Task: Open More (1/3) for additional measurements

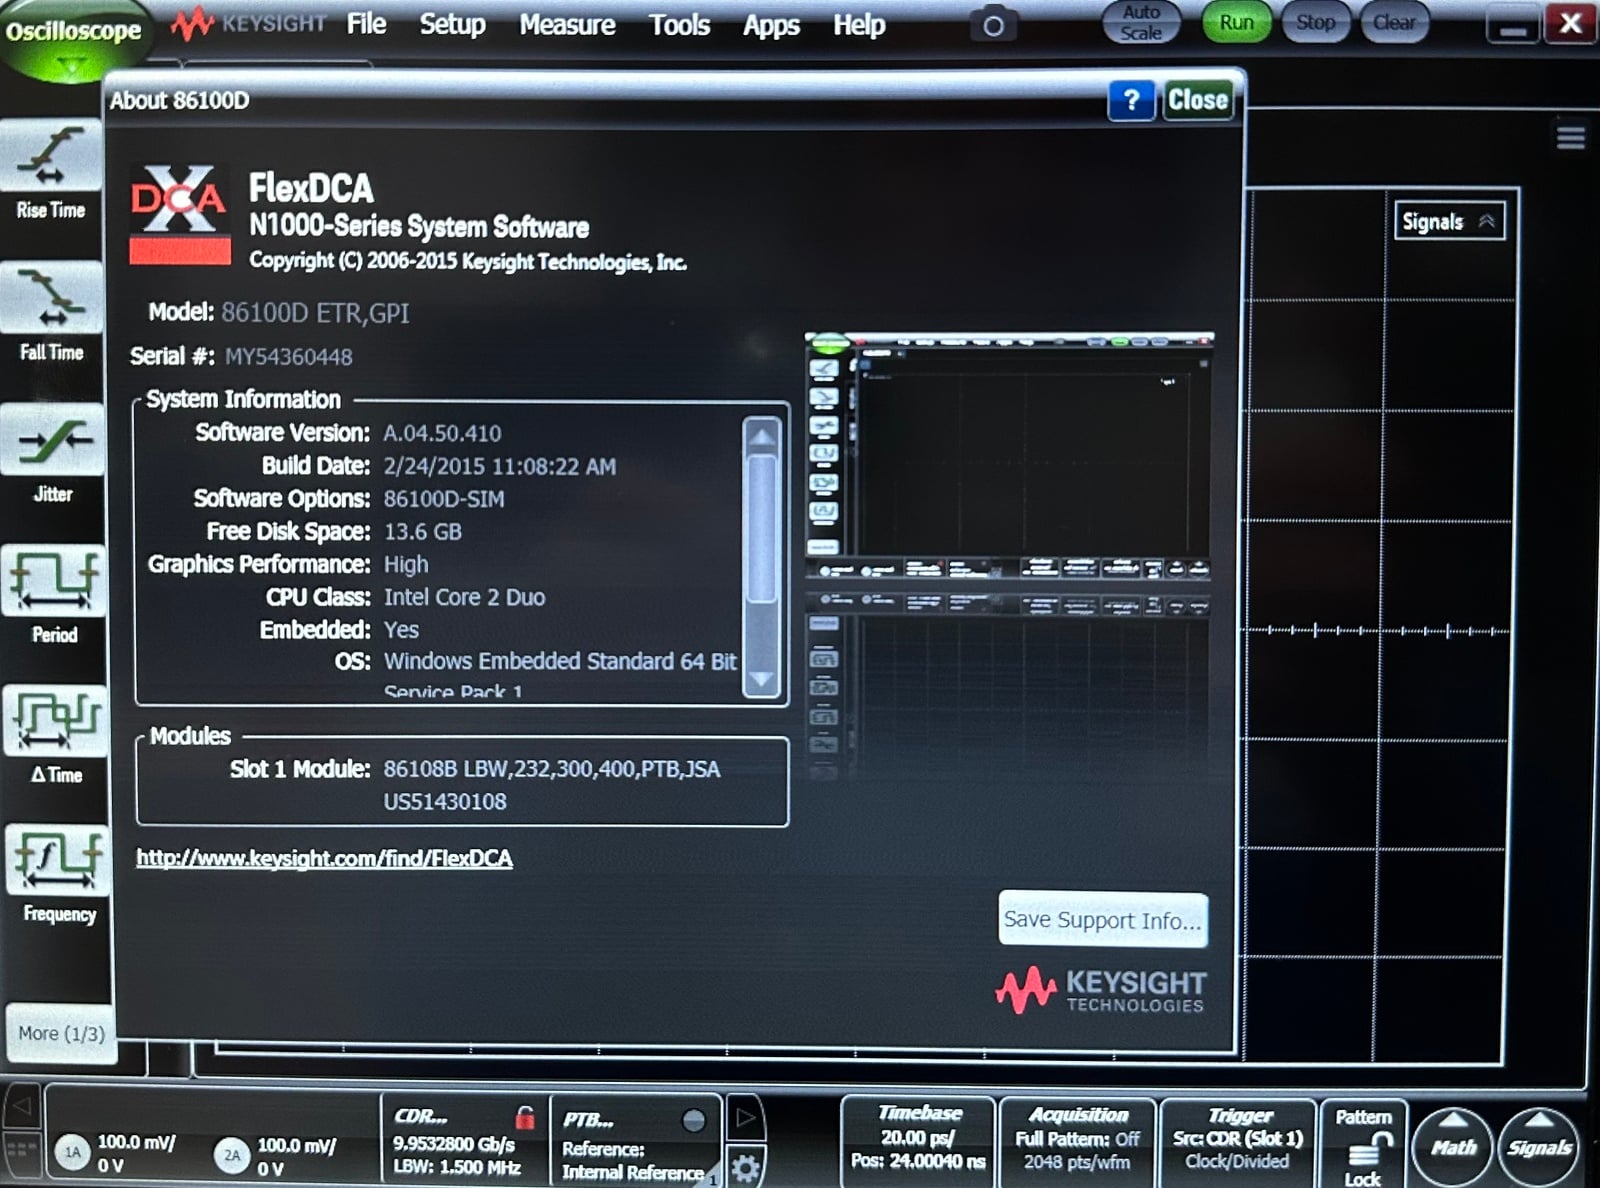Action: 60,1033
